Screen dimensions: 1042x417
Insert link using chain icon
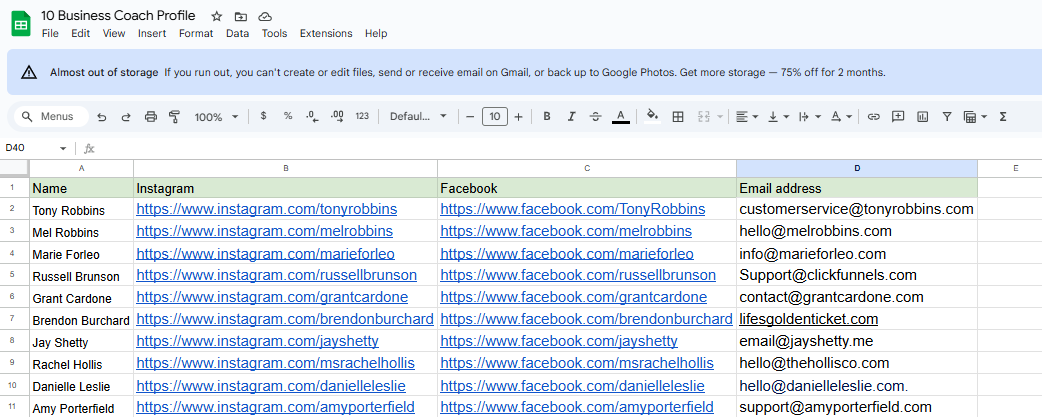pyautogui.click(x=873, y=117)
